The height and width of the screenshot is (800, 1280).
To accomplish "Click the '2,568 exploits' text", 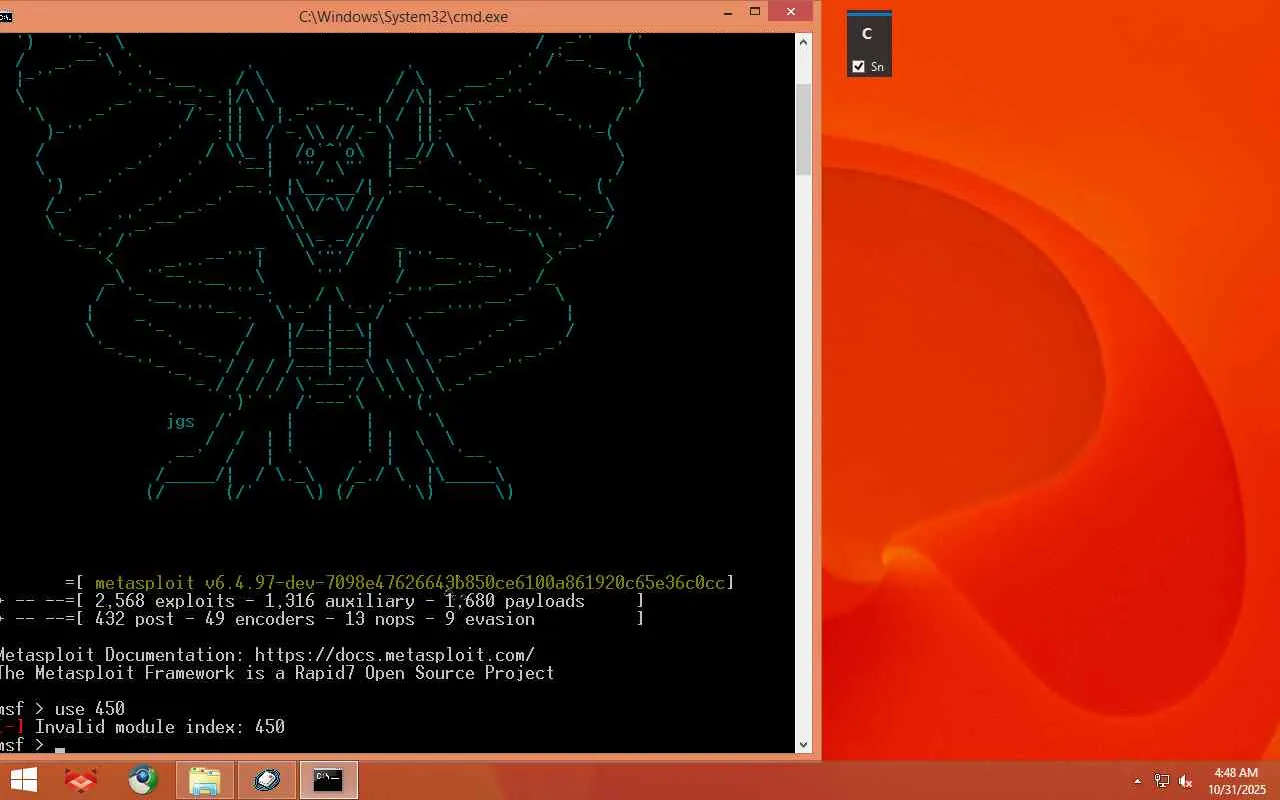I will click(165, 601).
